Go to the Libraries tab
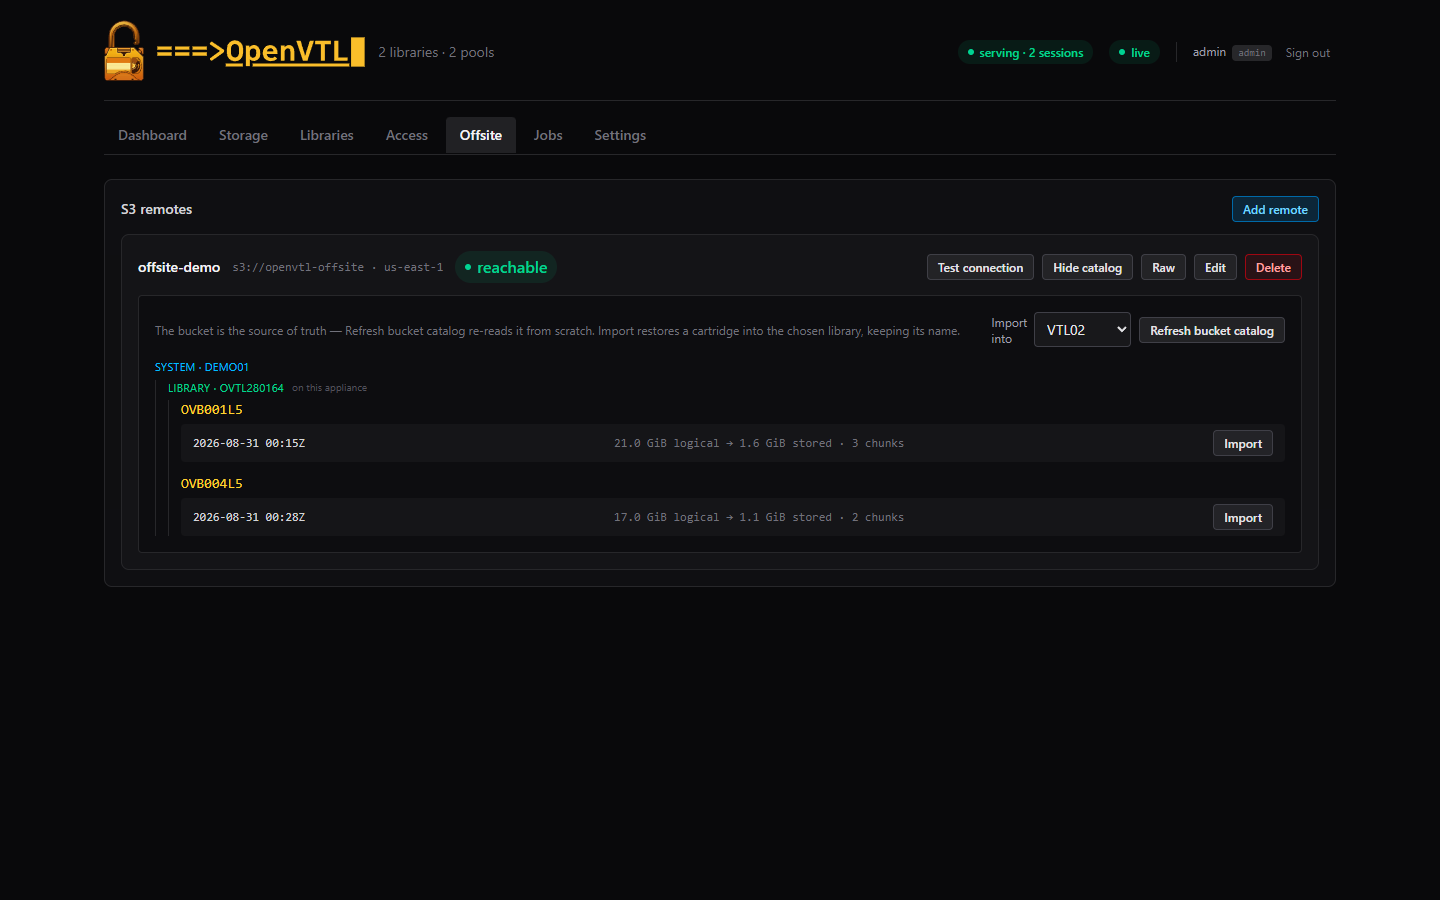 click(x=327, y=135)
